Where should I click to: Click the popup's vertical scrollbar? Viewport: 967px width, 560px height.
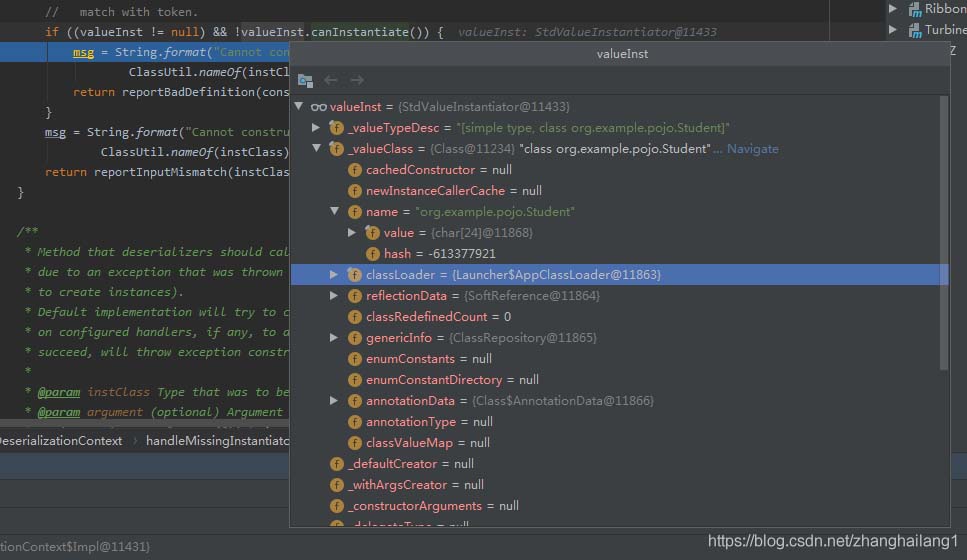point(942,230)
